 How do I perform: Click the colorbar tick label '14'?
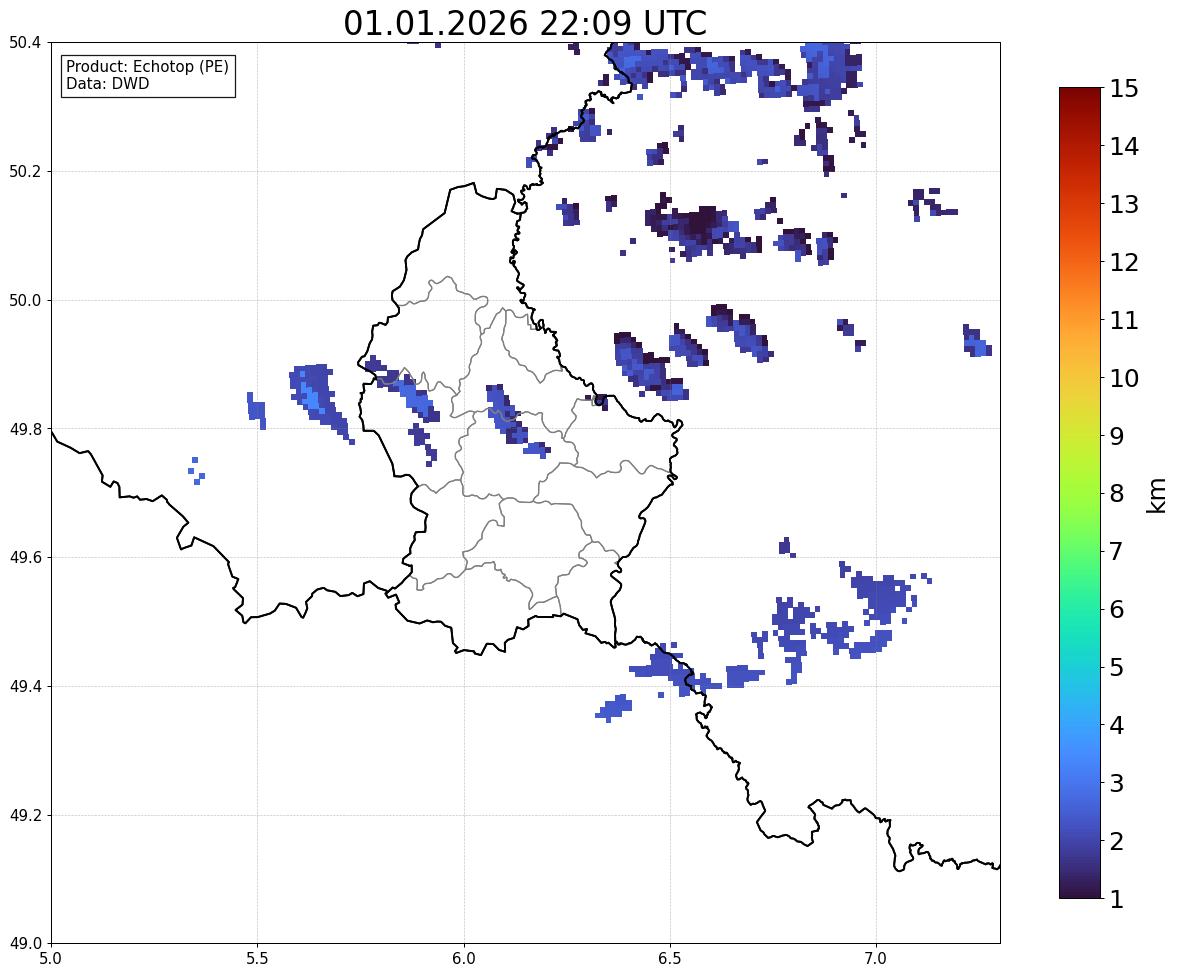(x=1124, y=147)
